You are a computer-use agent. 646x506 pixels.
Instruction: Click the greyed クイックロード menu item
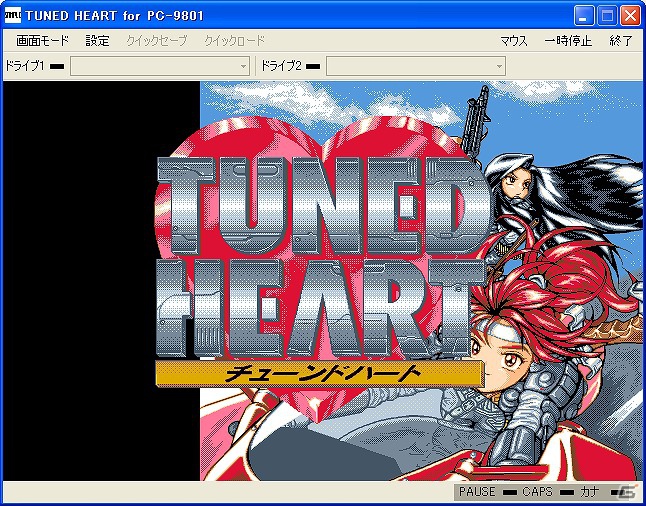coord(234,41)
